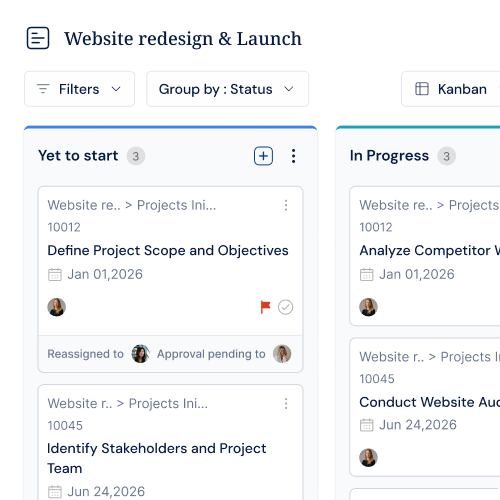Open card menu for Define Project Scope
500x500 pixels.
(286, 205)
